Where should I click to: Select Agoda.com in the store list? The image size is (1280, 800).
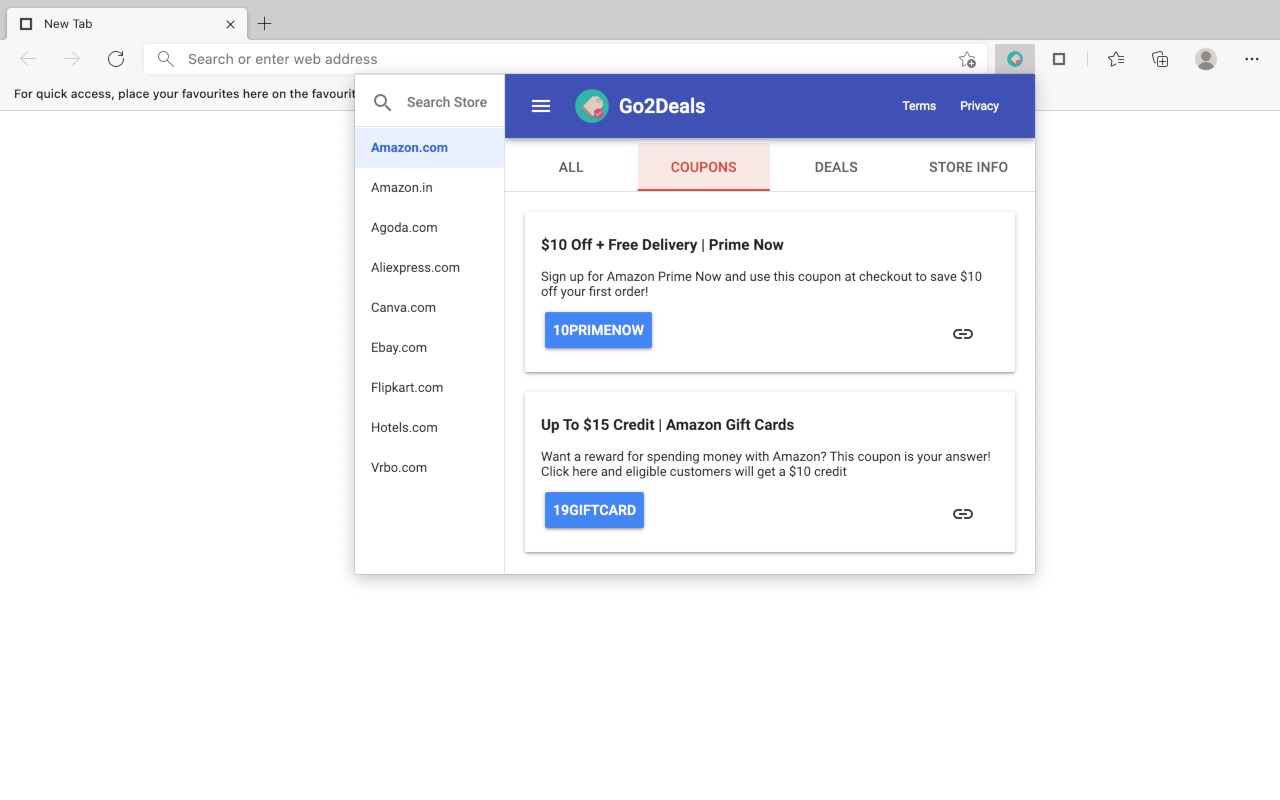point(430,227)
